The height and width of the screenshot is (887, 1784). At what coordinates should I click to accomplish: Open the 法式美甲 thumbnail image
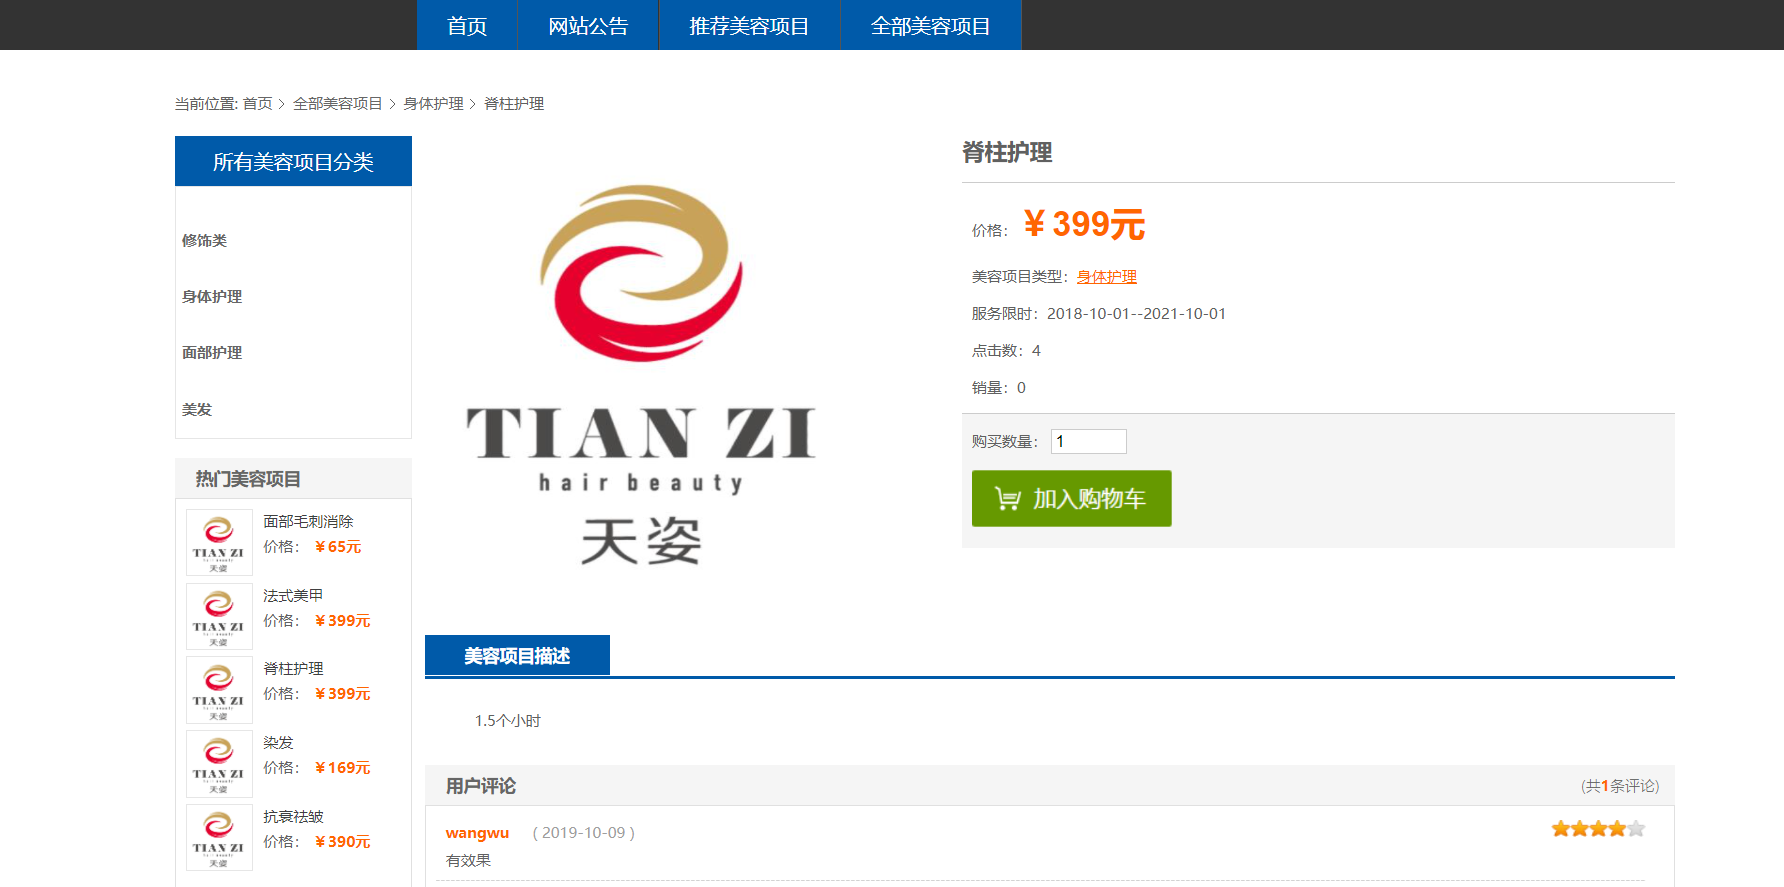[219, 616]
